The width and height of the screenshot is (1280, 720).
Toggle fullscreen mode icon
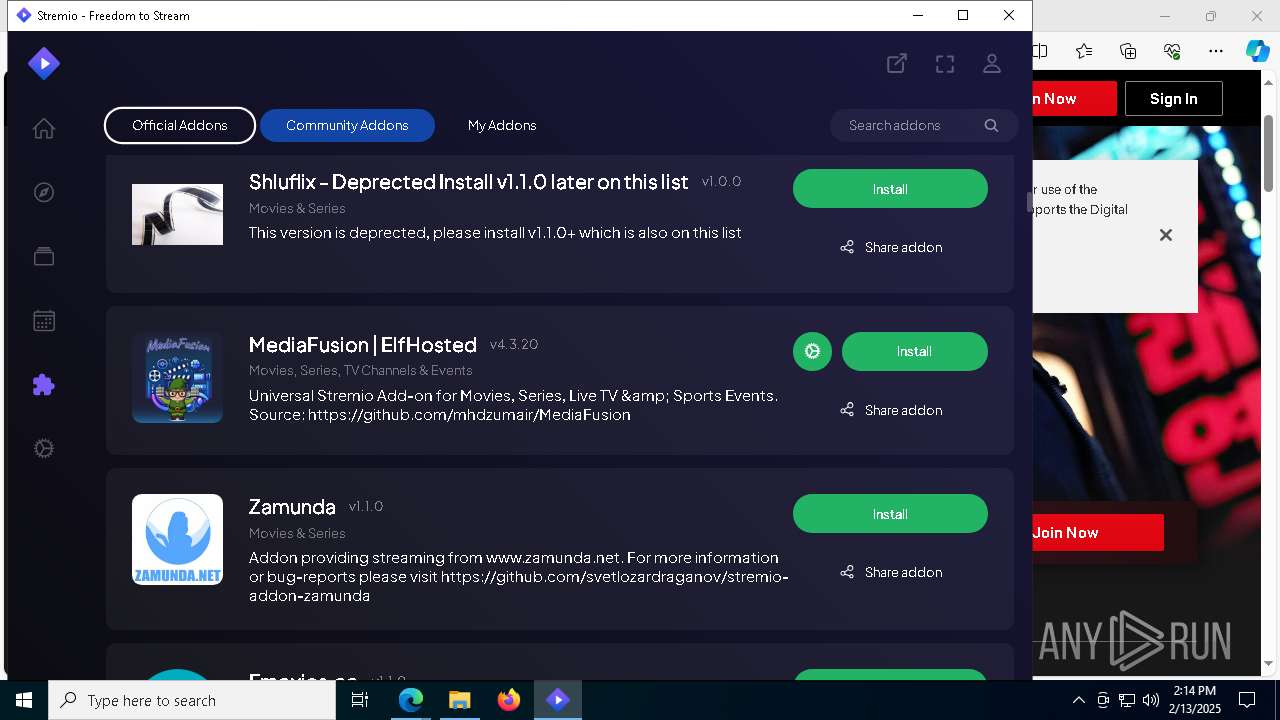[945, 64]
